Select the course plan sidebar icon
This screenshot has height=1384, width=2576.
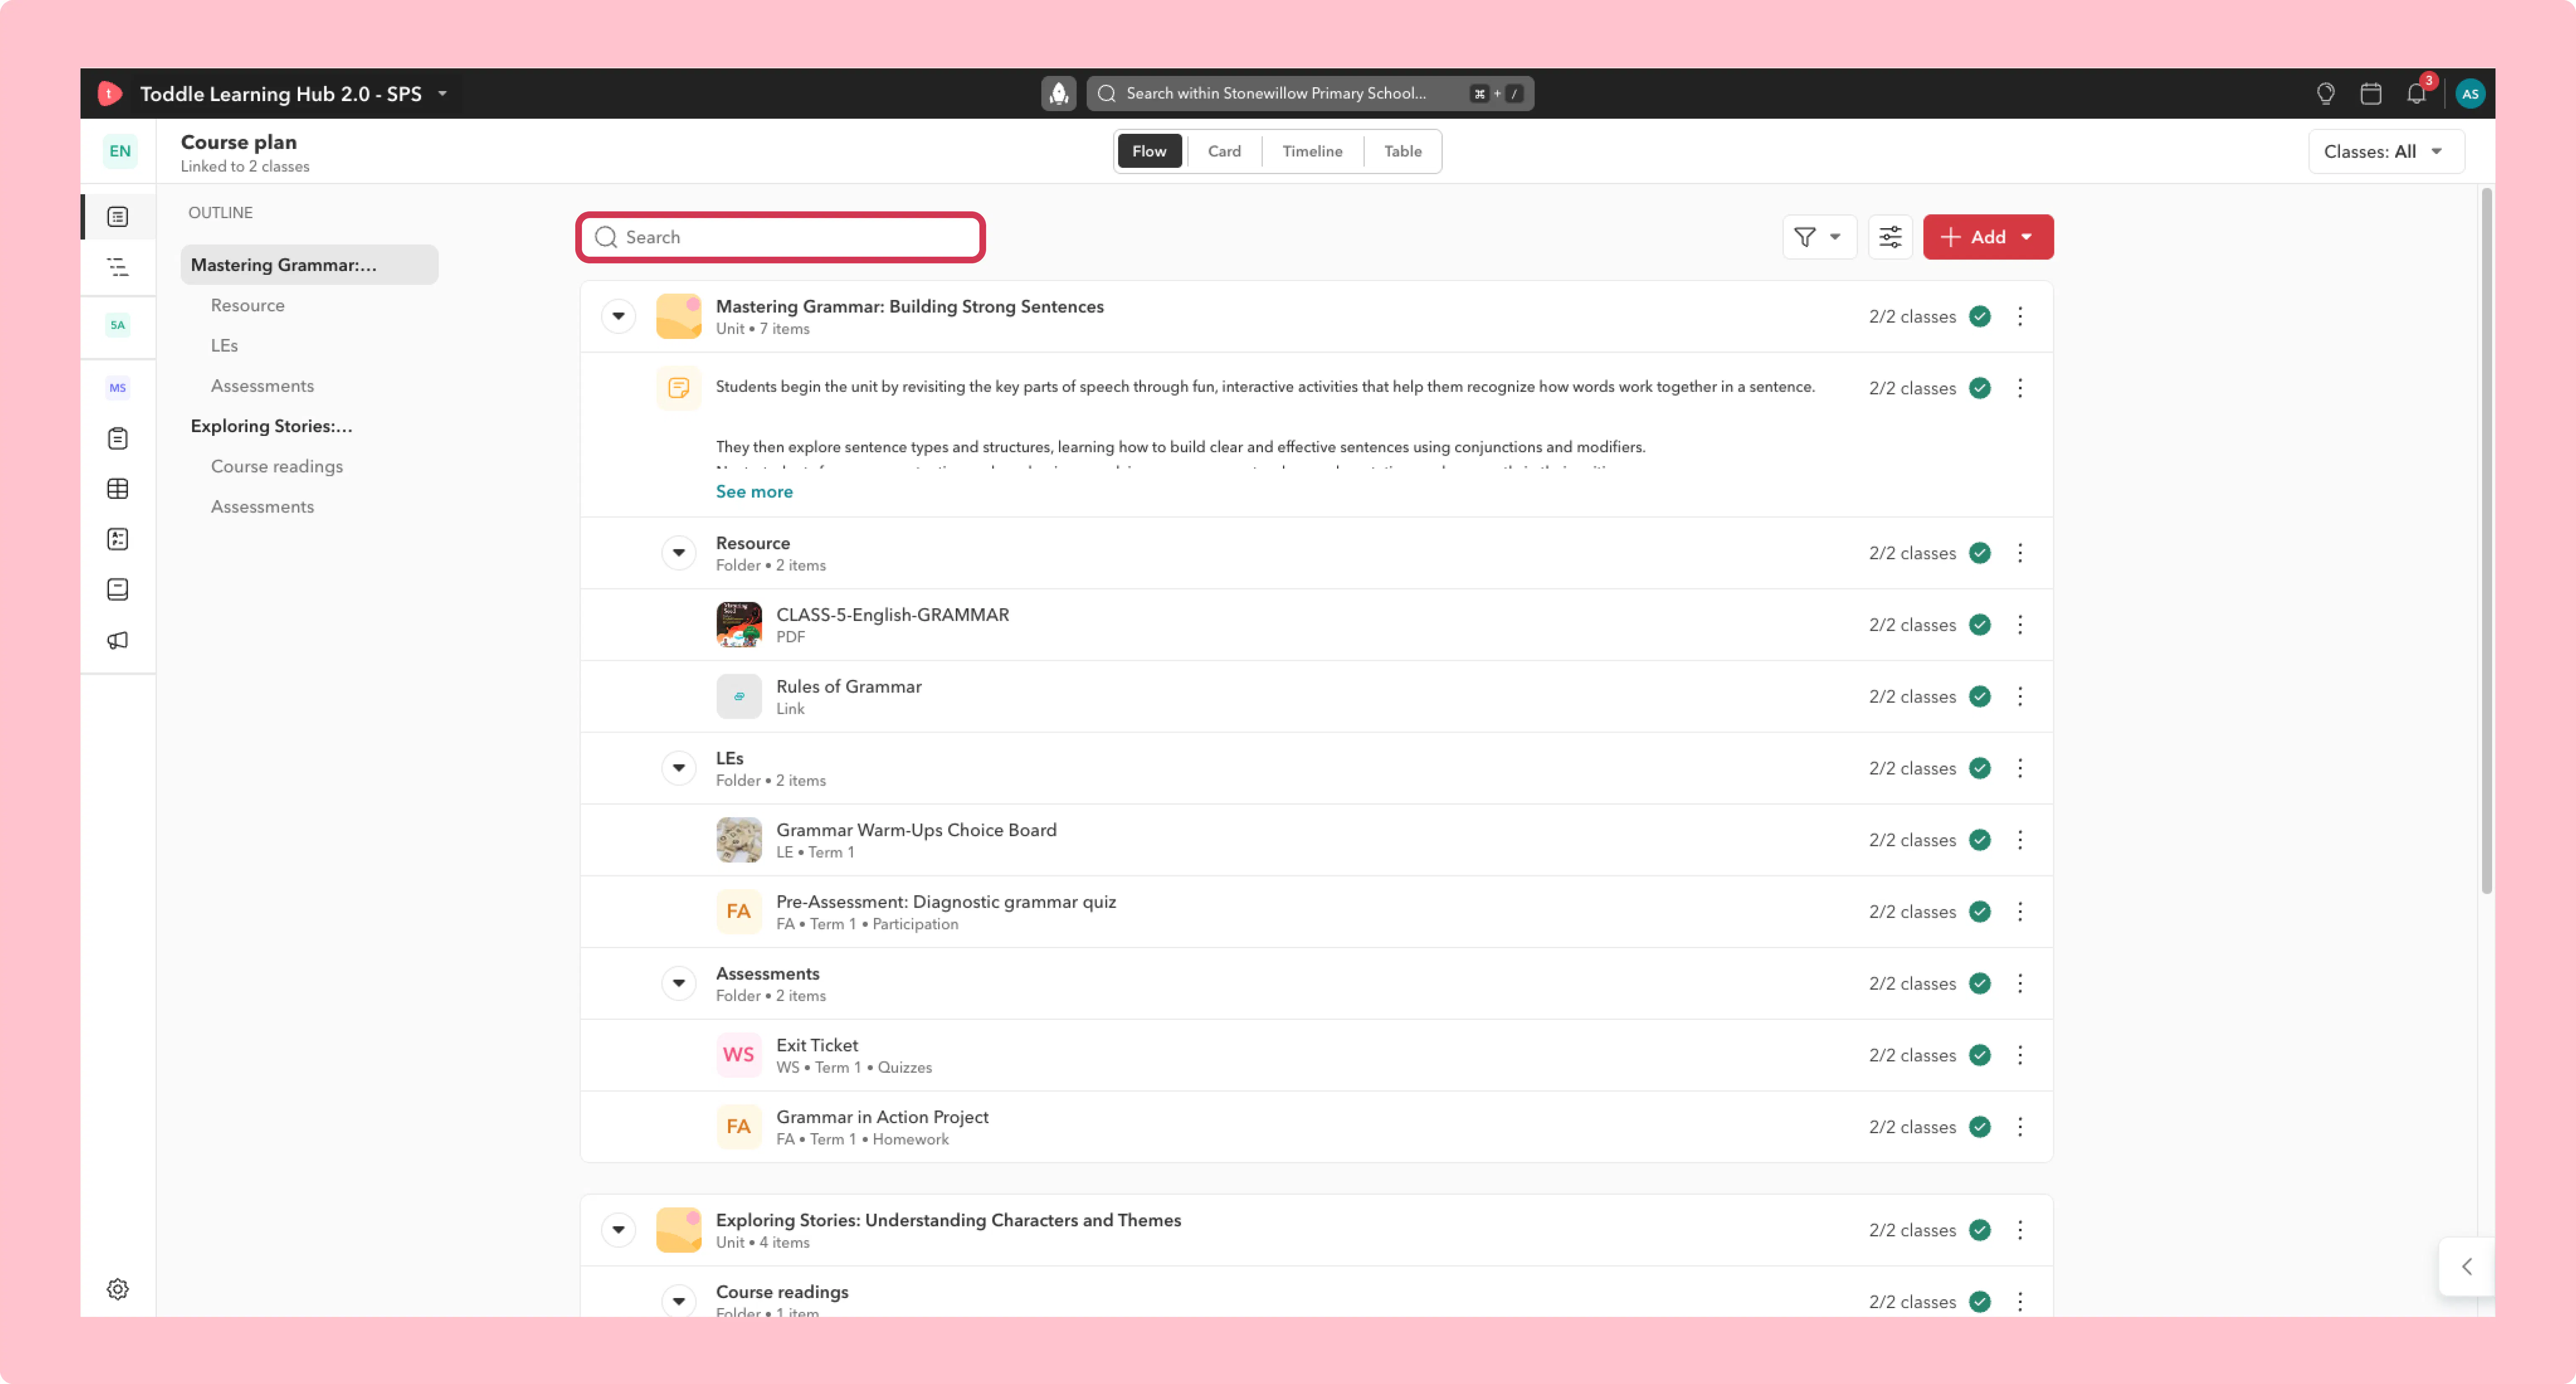[x=118, y=217]
